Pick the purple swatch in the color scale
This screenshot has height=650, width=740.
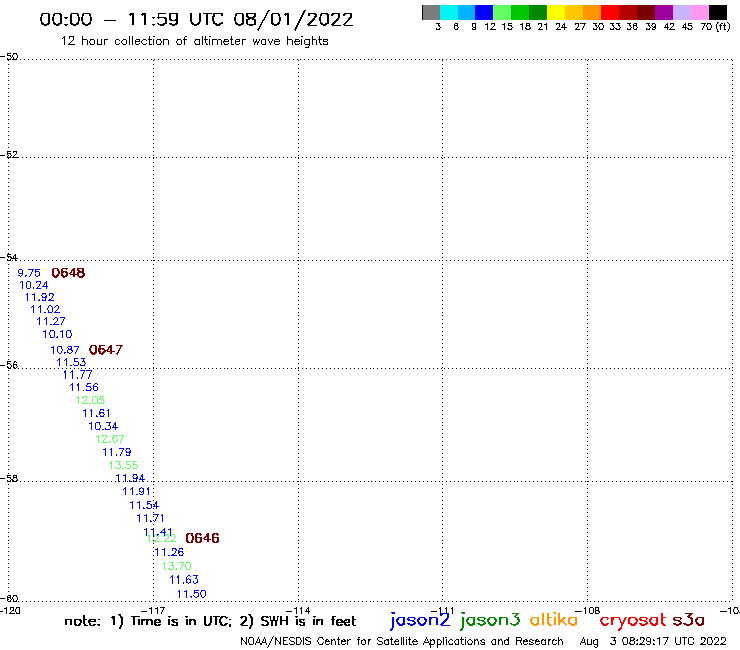(x=664, y=13)
